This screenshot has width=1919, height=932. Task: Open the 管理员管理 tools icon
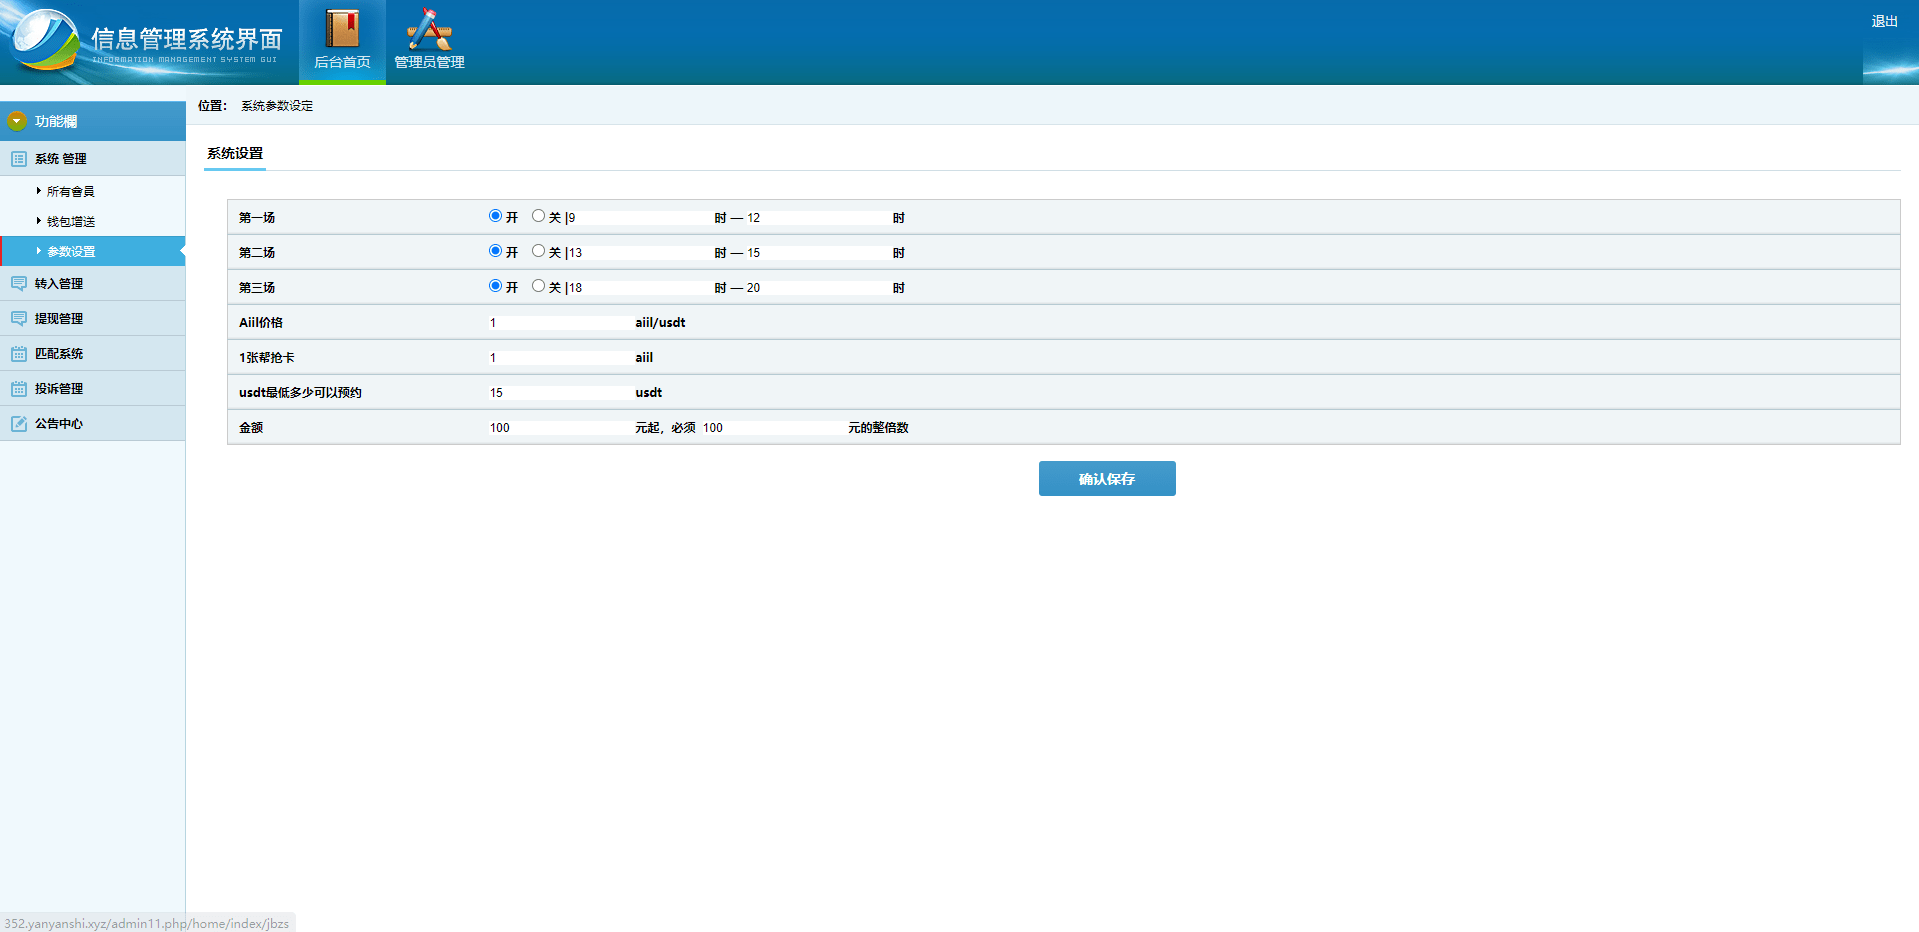point(429,30)
